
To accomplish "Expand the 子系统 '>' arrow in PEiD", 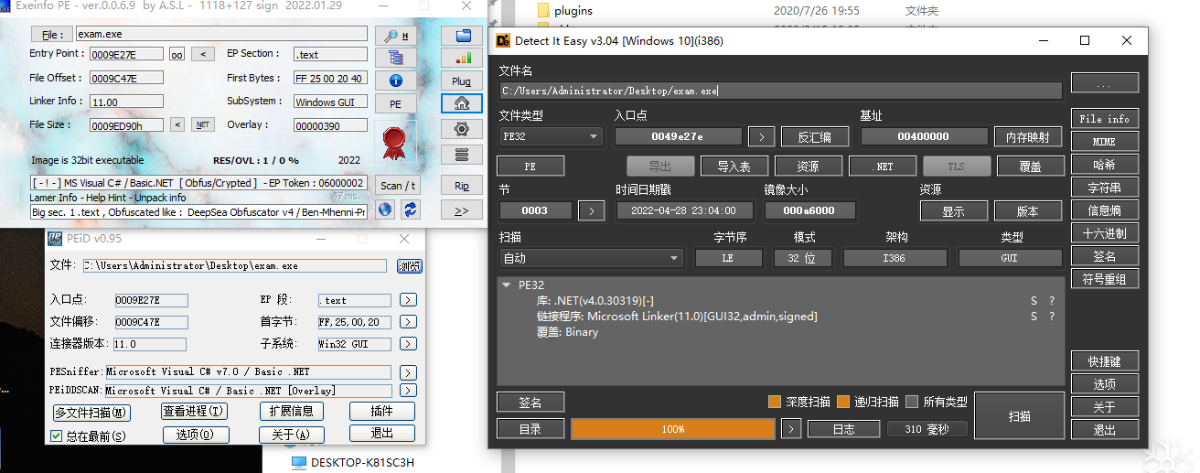I will 408,343.
